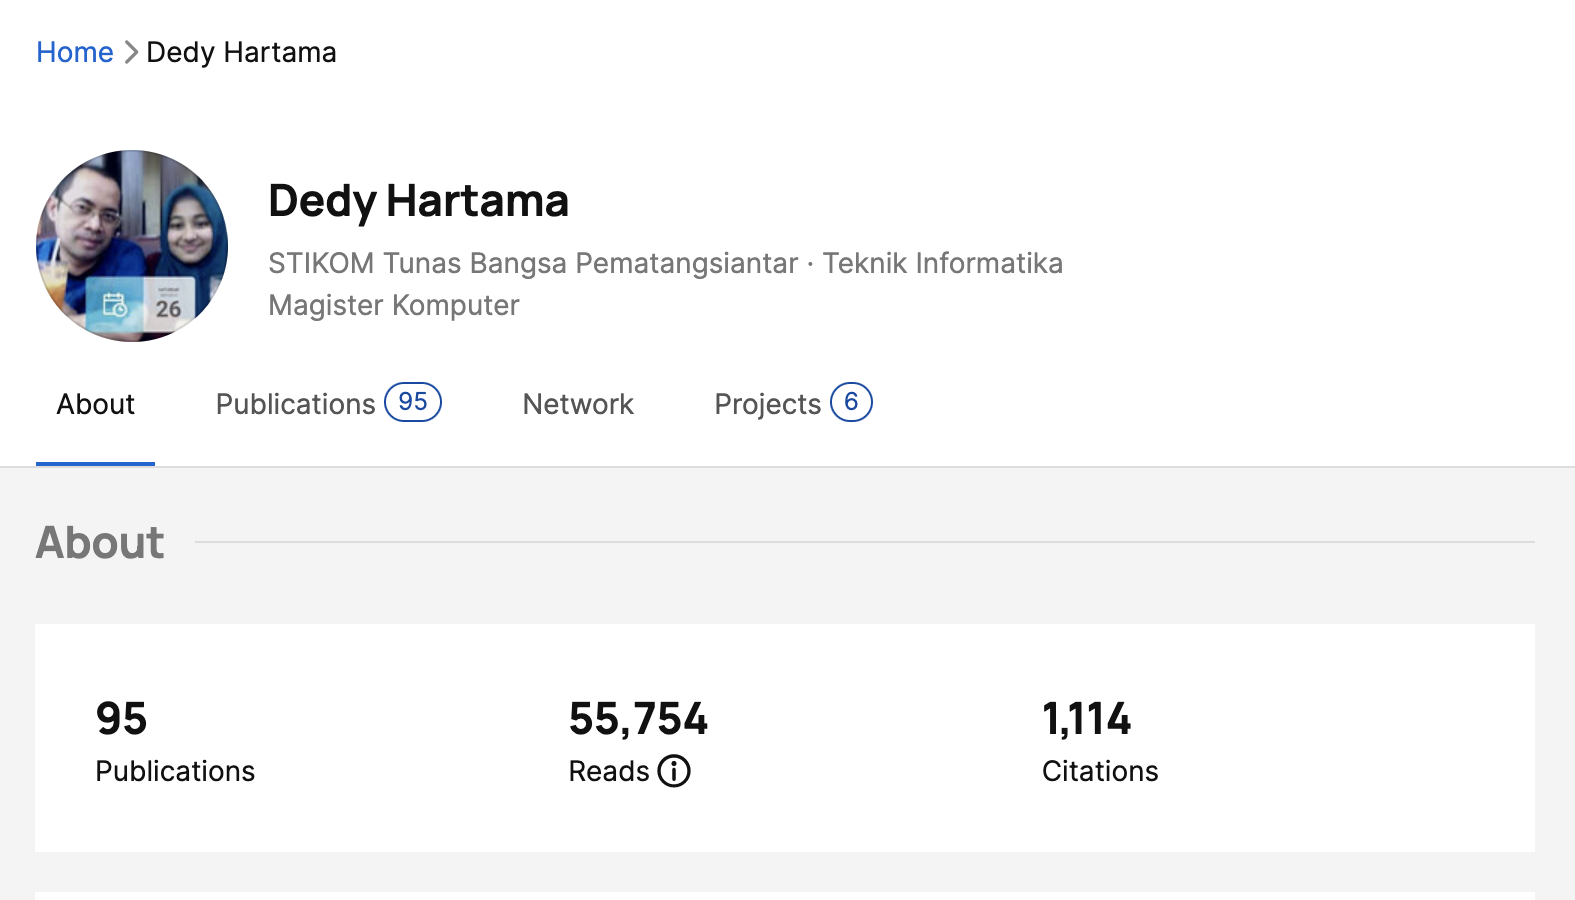Switch to the About tab
The width and height of the screenshot is (1575, 900).
(95, 404)
